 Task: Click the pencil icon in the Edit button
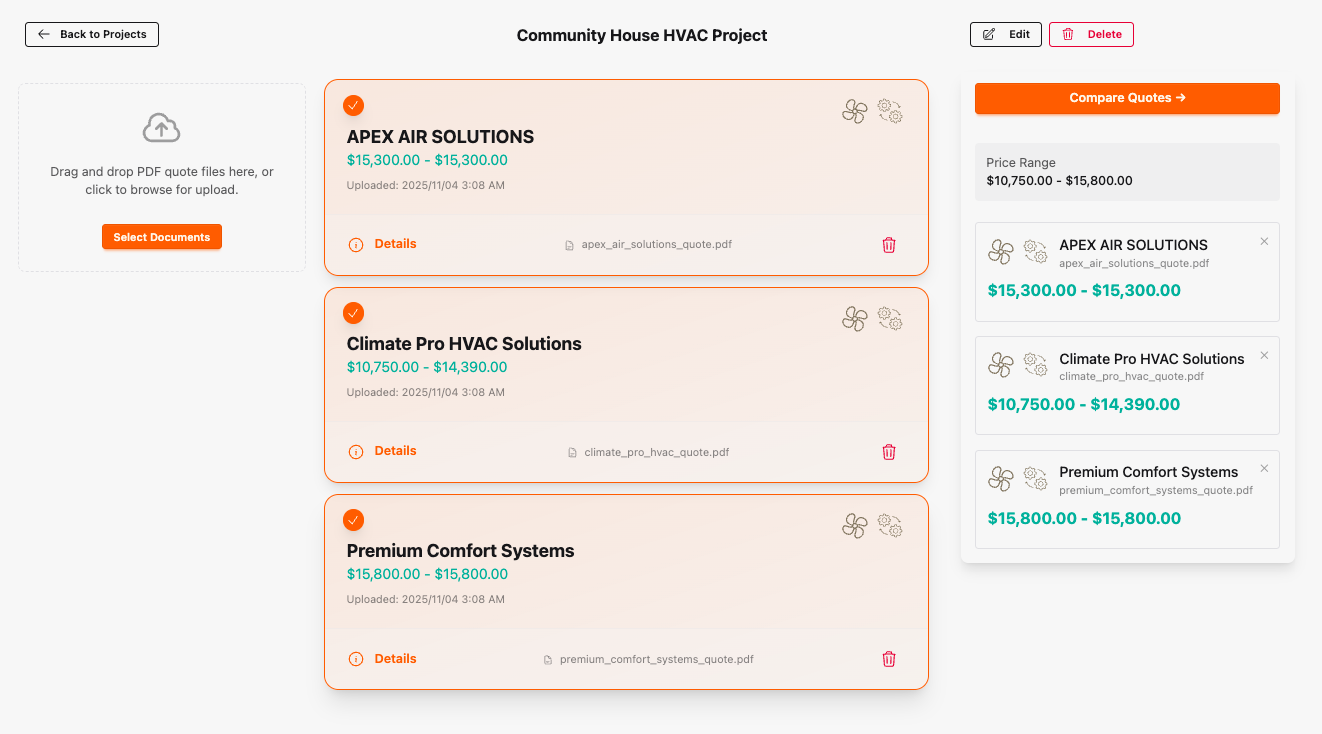coord(988,33)
